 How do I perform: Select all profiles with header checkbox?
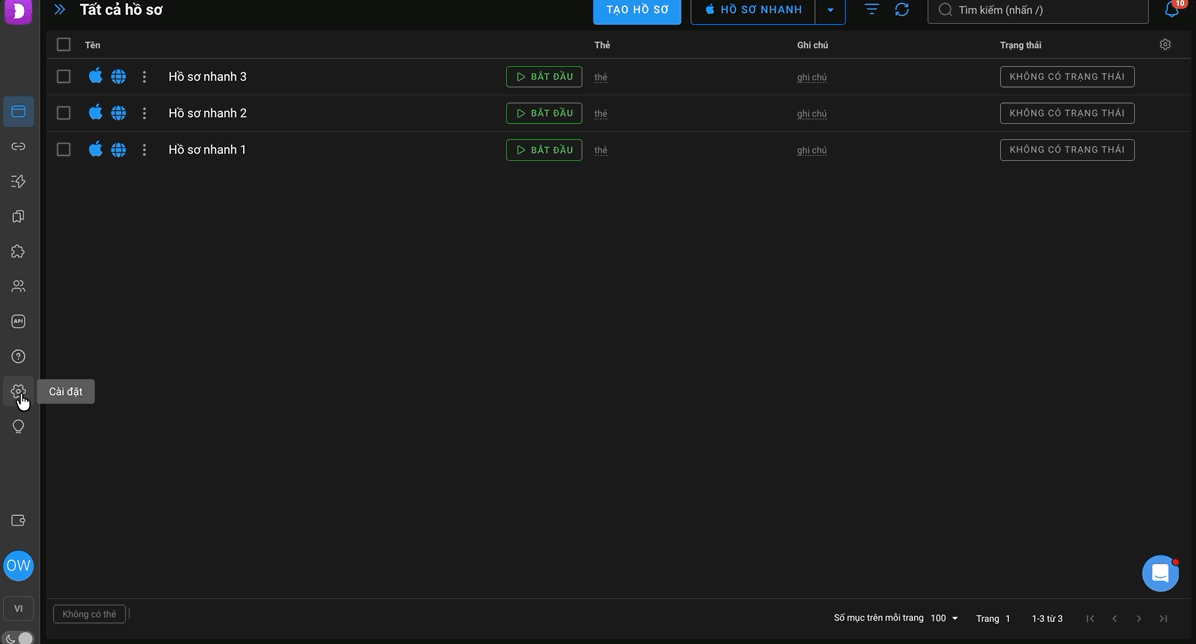tap(63, 44)
